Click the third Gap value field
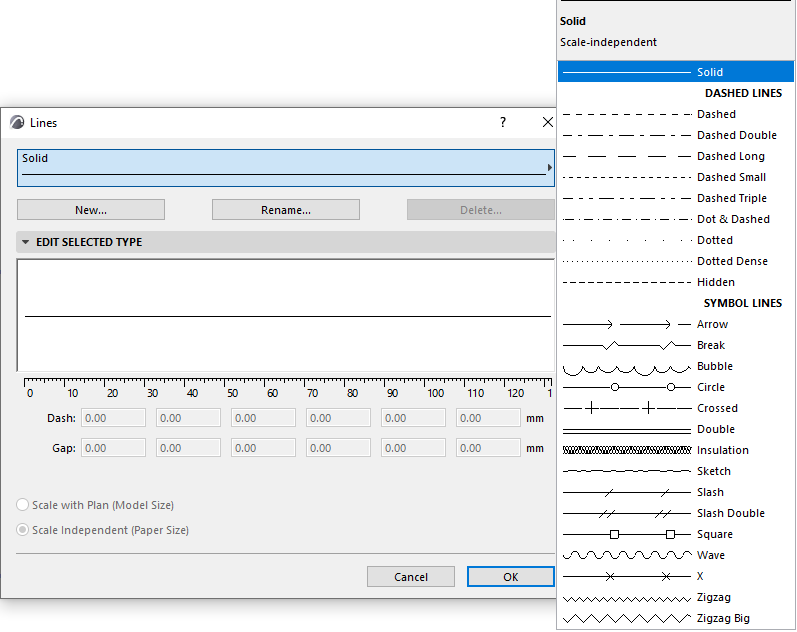The width and height of the screenshot is (797, 632). coord(263,448)
